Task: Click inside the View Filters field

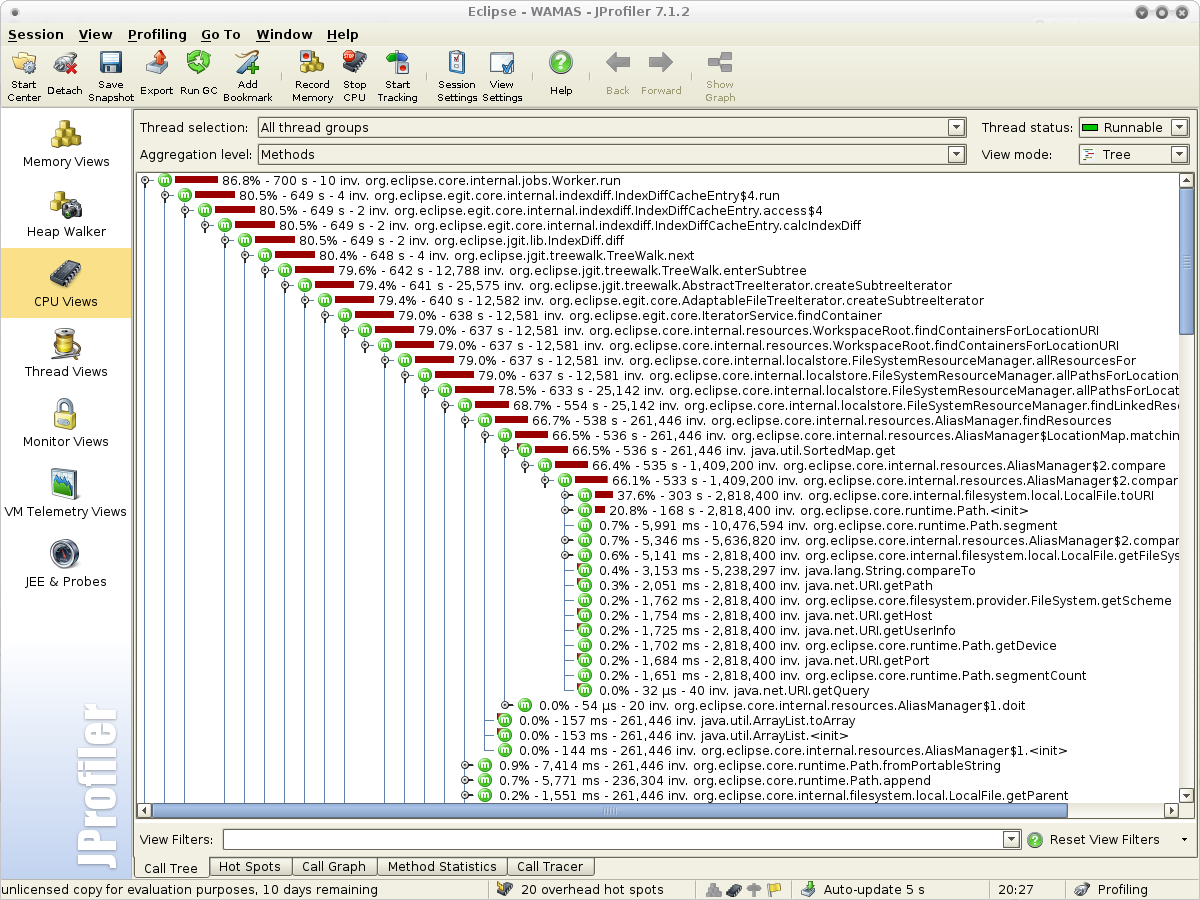Action: pos(612,839)
